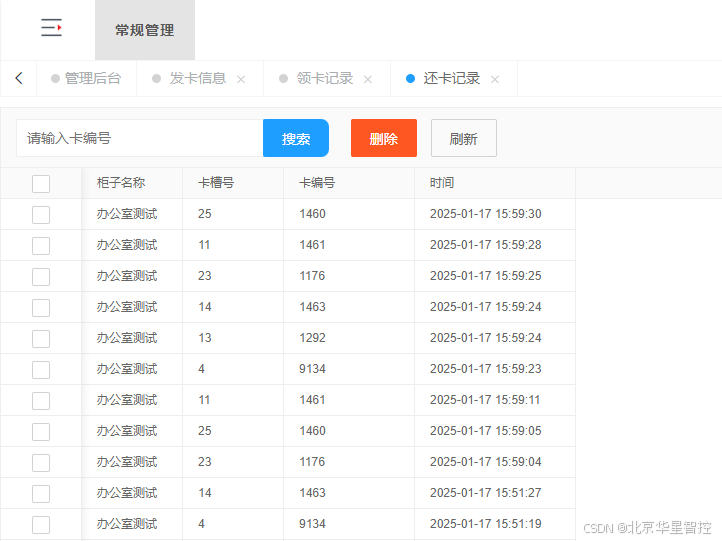The height and width of the screenshot is (541, 722).
Task: Switch to the 领卡记录 tab
Action: pos(325,78)
